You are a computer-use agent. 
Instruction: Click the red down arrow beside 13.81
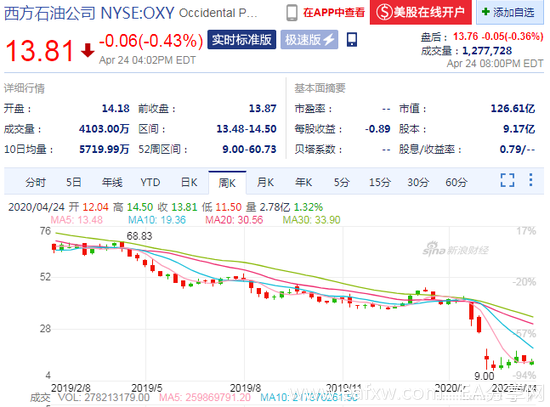[x=87, y=50]
